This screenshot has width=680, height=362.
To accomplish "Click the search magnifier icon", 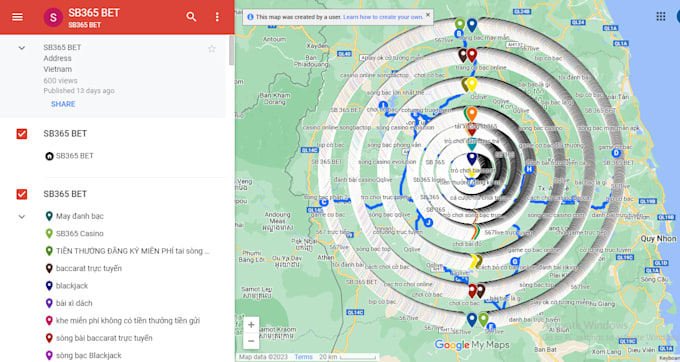I will (191, 17).
